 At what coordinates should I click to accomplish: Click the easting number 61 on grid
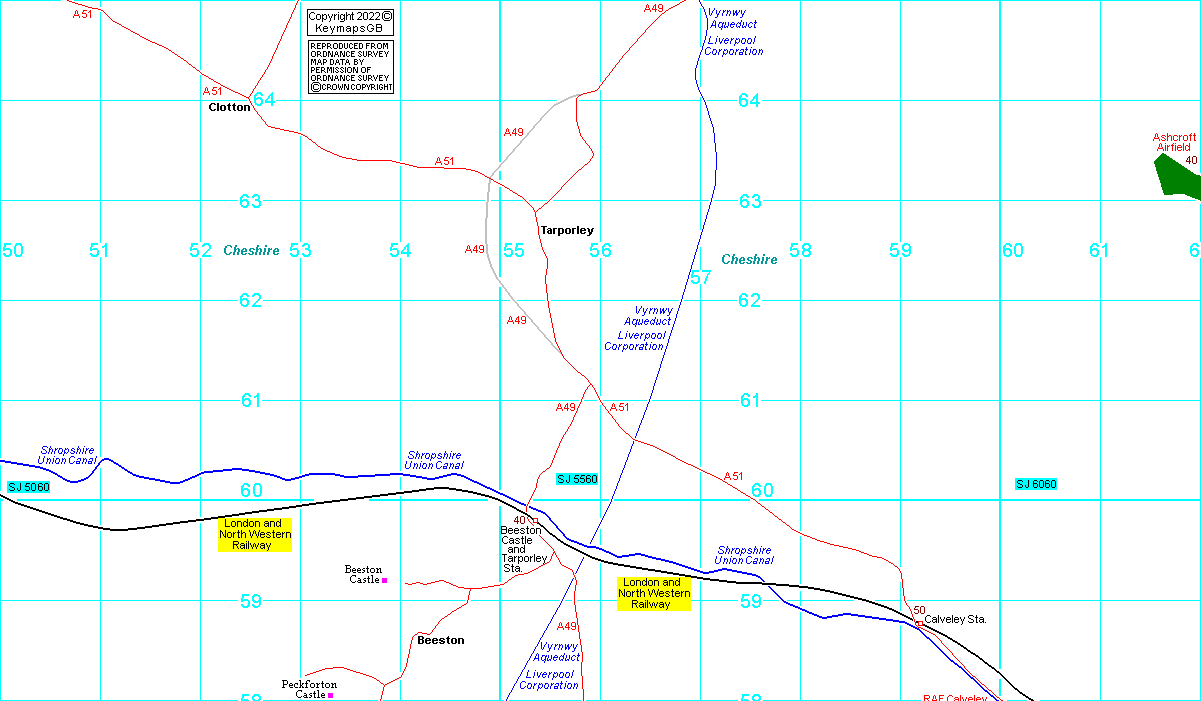coord(1099,250)
